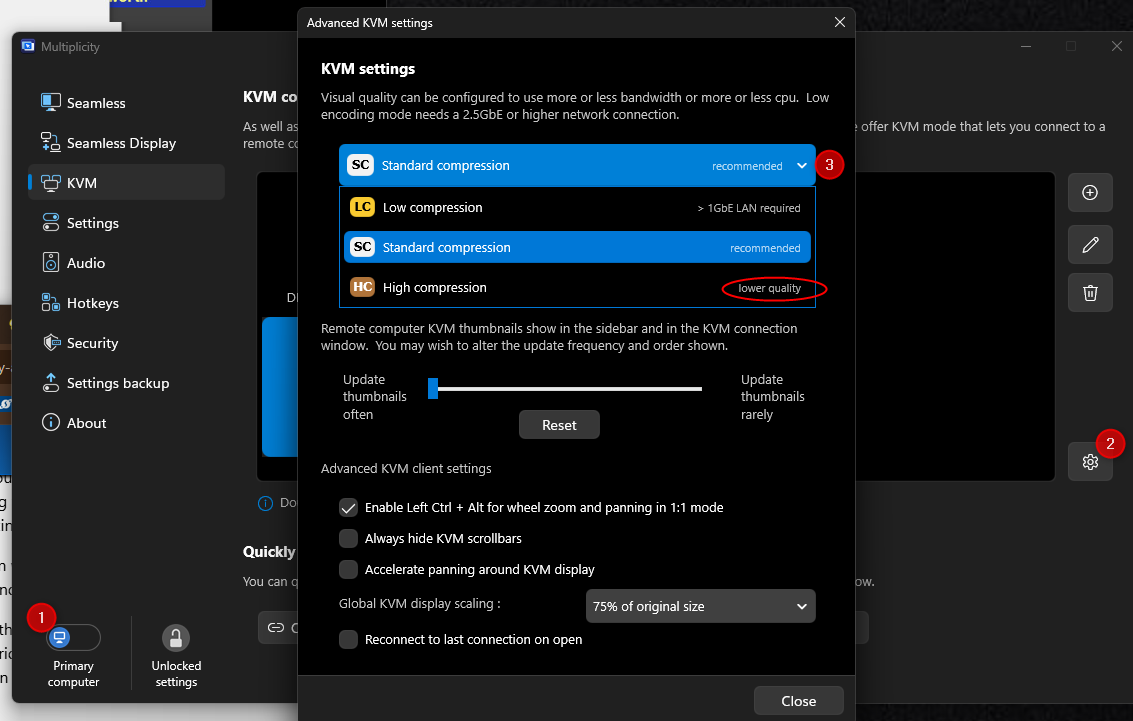
Task: Click the Unlocked settings padlock icon
Action: [176, 638]
